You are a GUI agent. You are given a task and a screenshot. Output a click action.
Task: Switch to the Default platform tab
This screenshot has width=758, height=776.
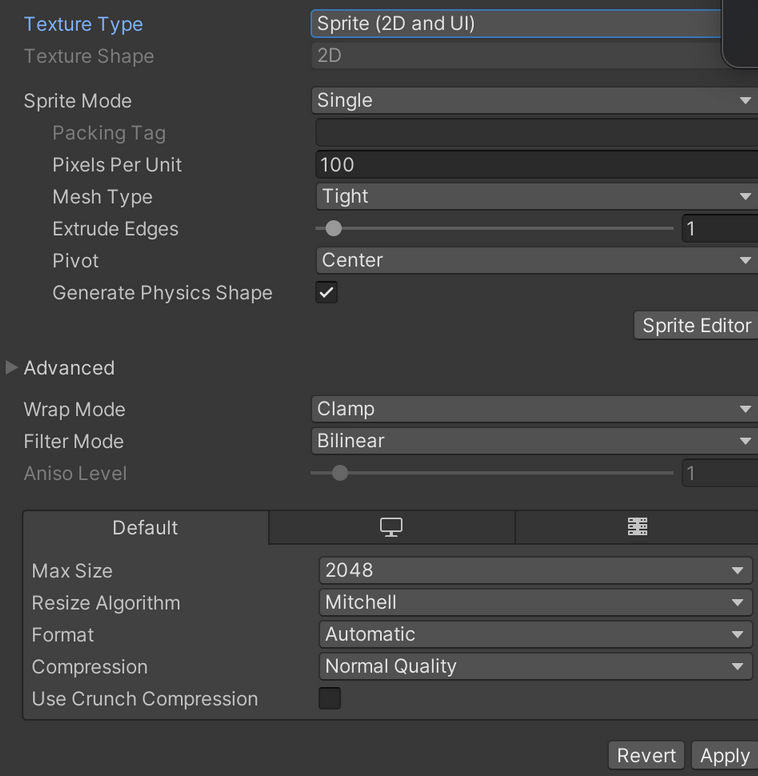[x=145, y=528]
